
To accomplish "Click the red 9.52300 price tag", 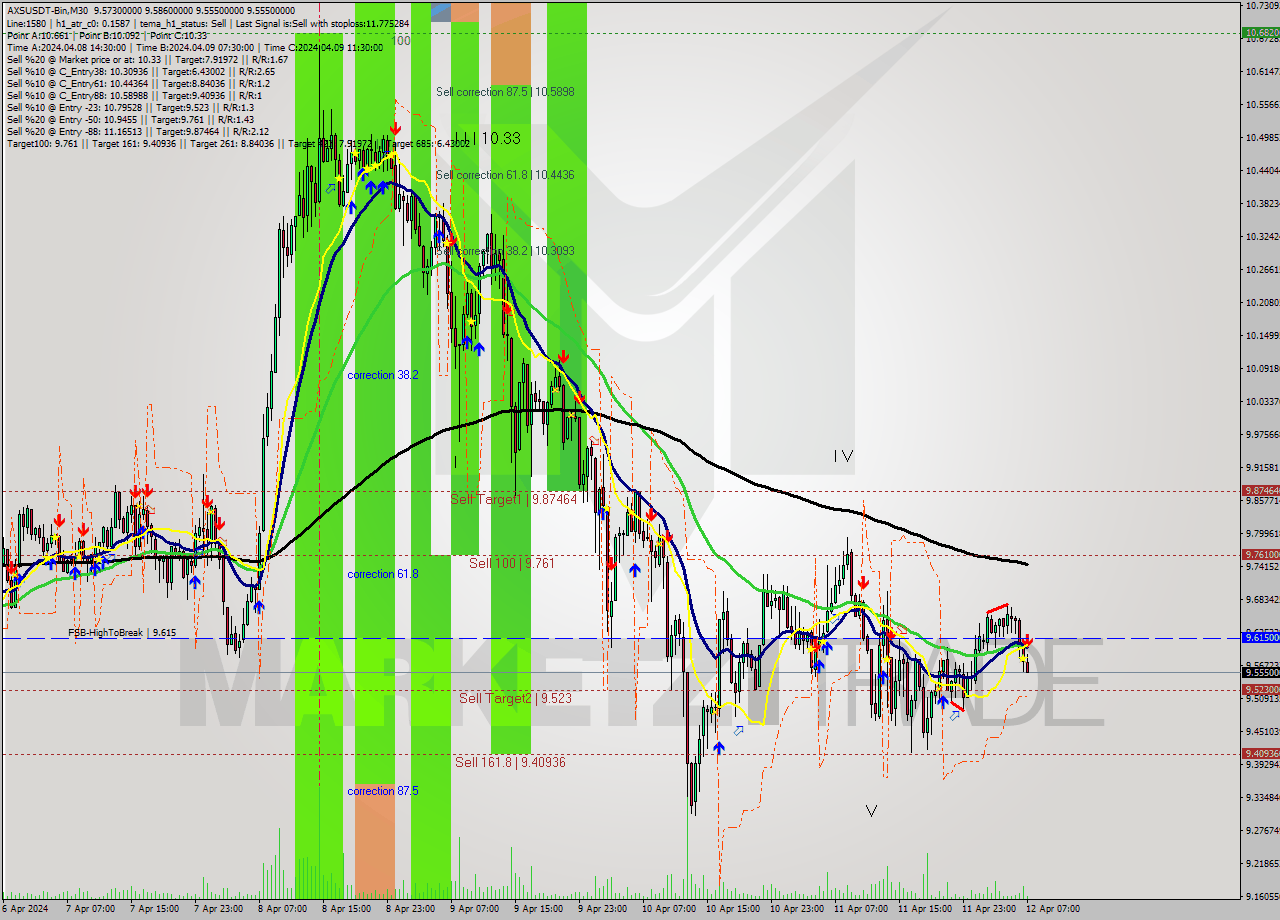I will [x=1259, y=689].
